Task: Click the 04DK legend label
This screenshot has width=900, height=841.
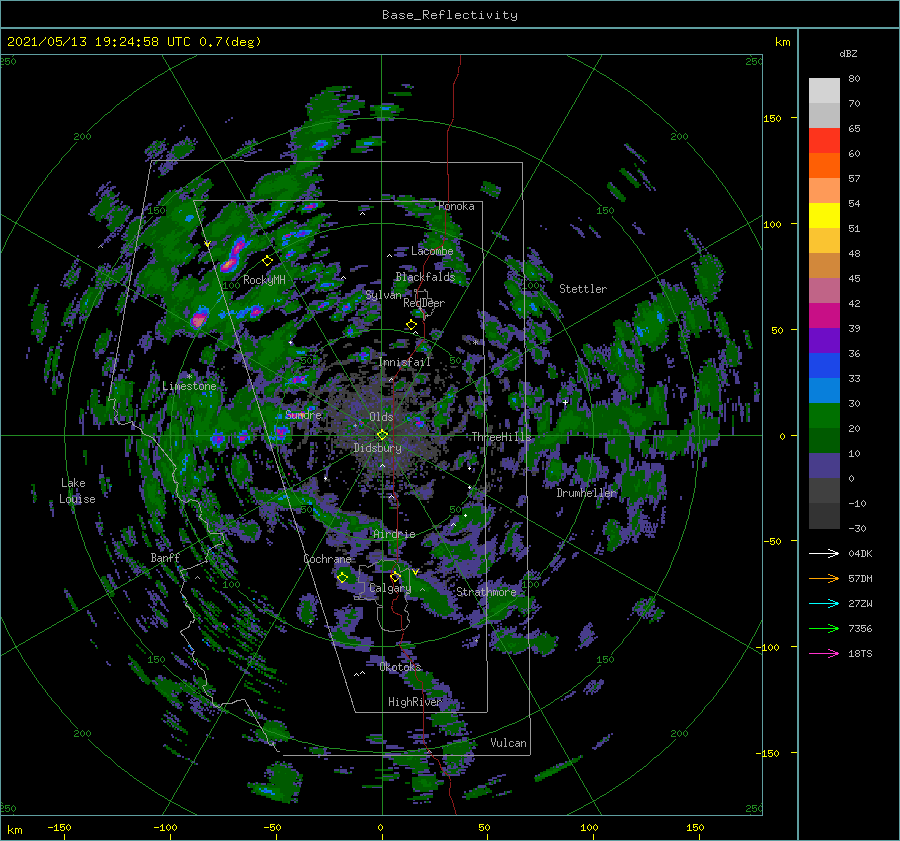Action: (860, 553)
